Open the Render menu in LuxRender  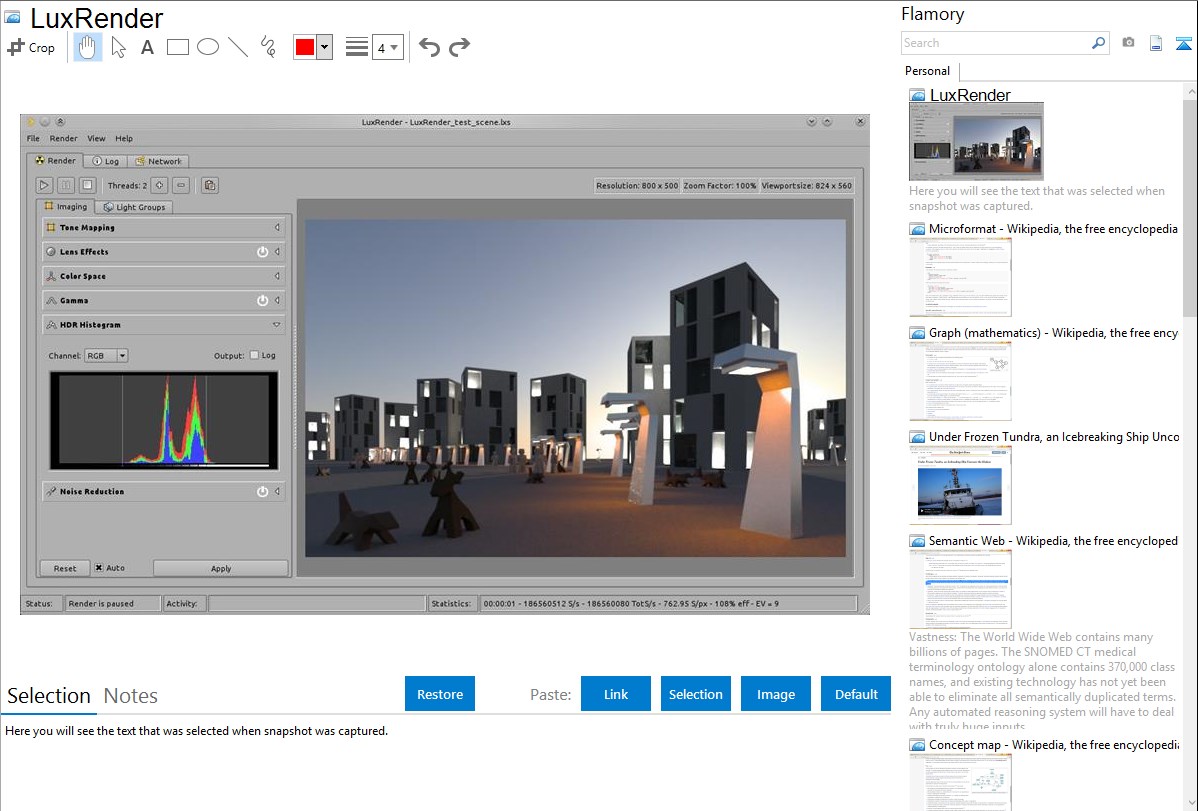(x=63, y=138)
